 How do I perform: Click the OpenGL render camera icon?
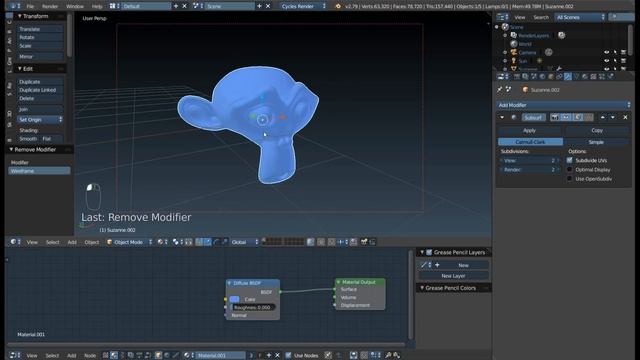coord(364,242)
